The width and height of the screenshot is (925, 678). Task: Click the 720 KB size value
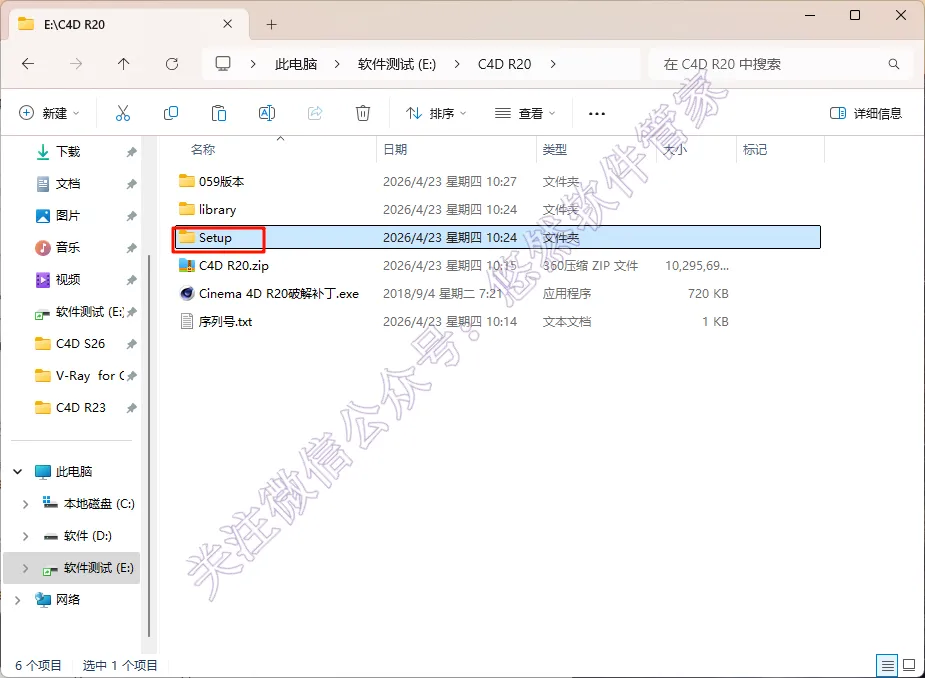[708, 293]
